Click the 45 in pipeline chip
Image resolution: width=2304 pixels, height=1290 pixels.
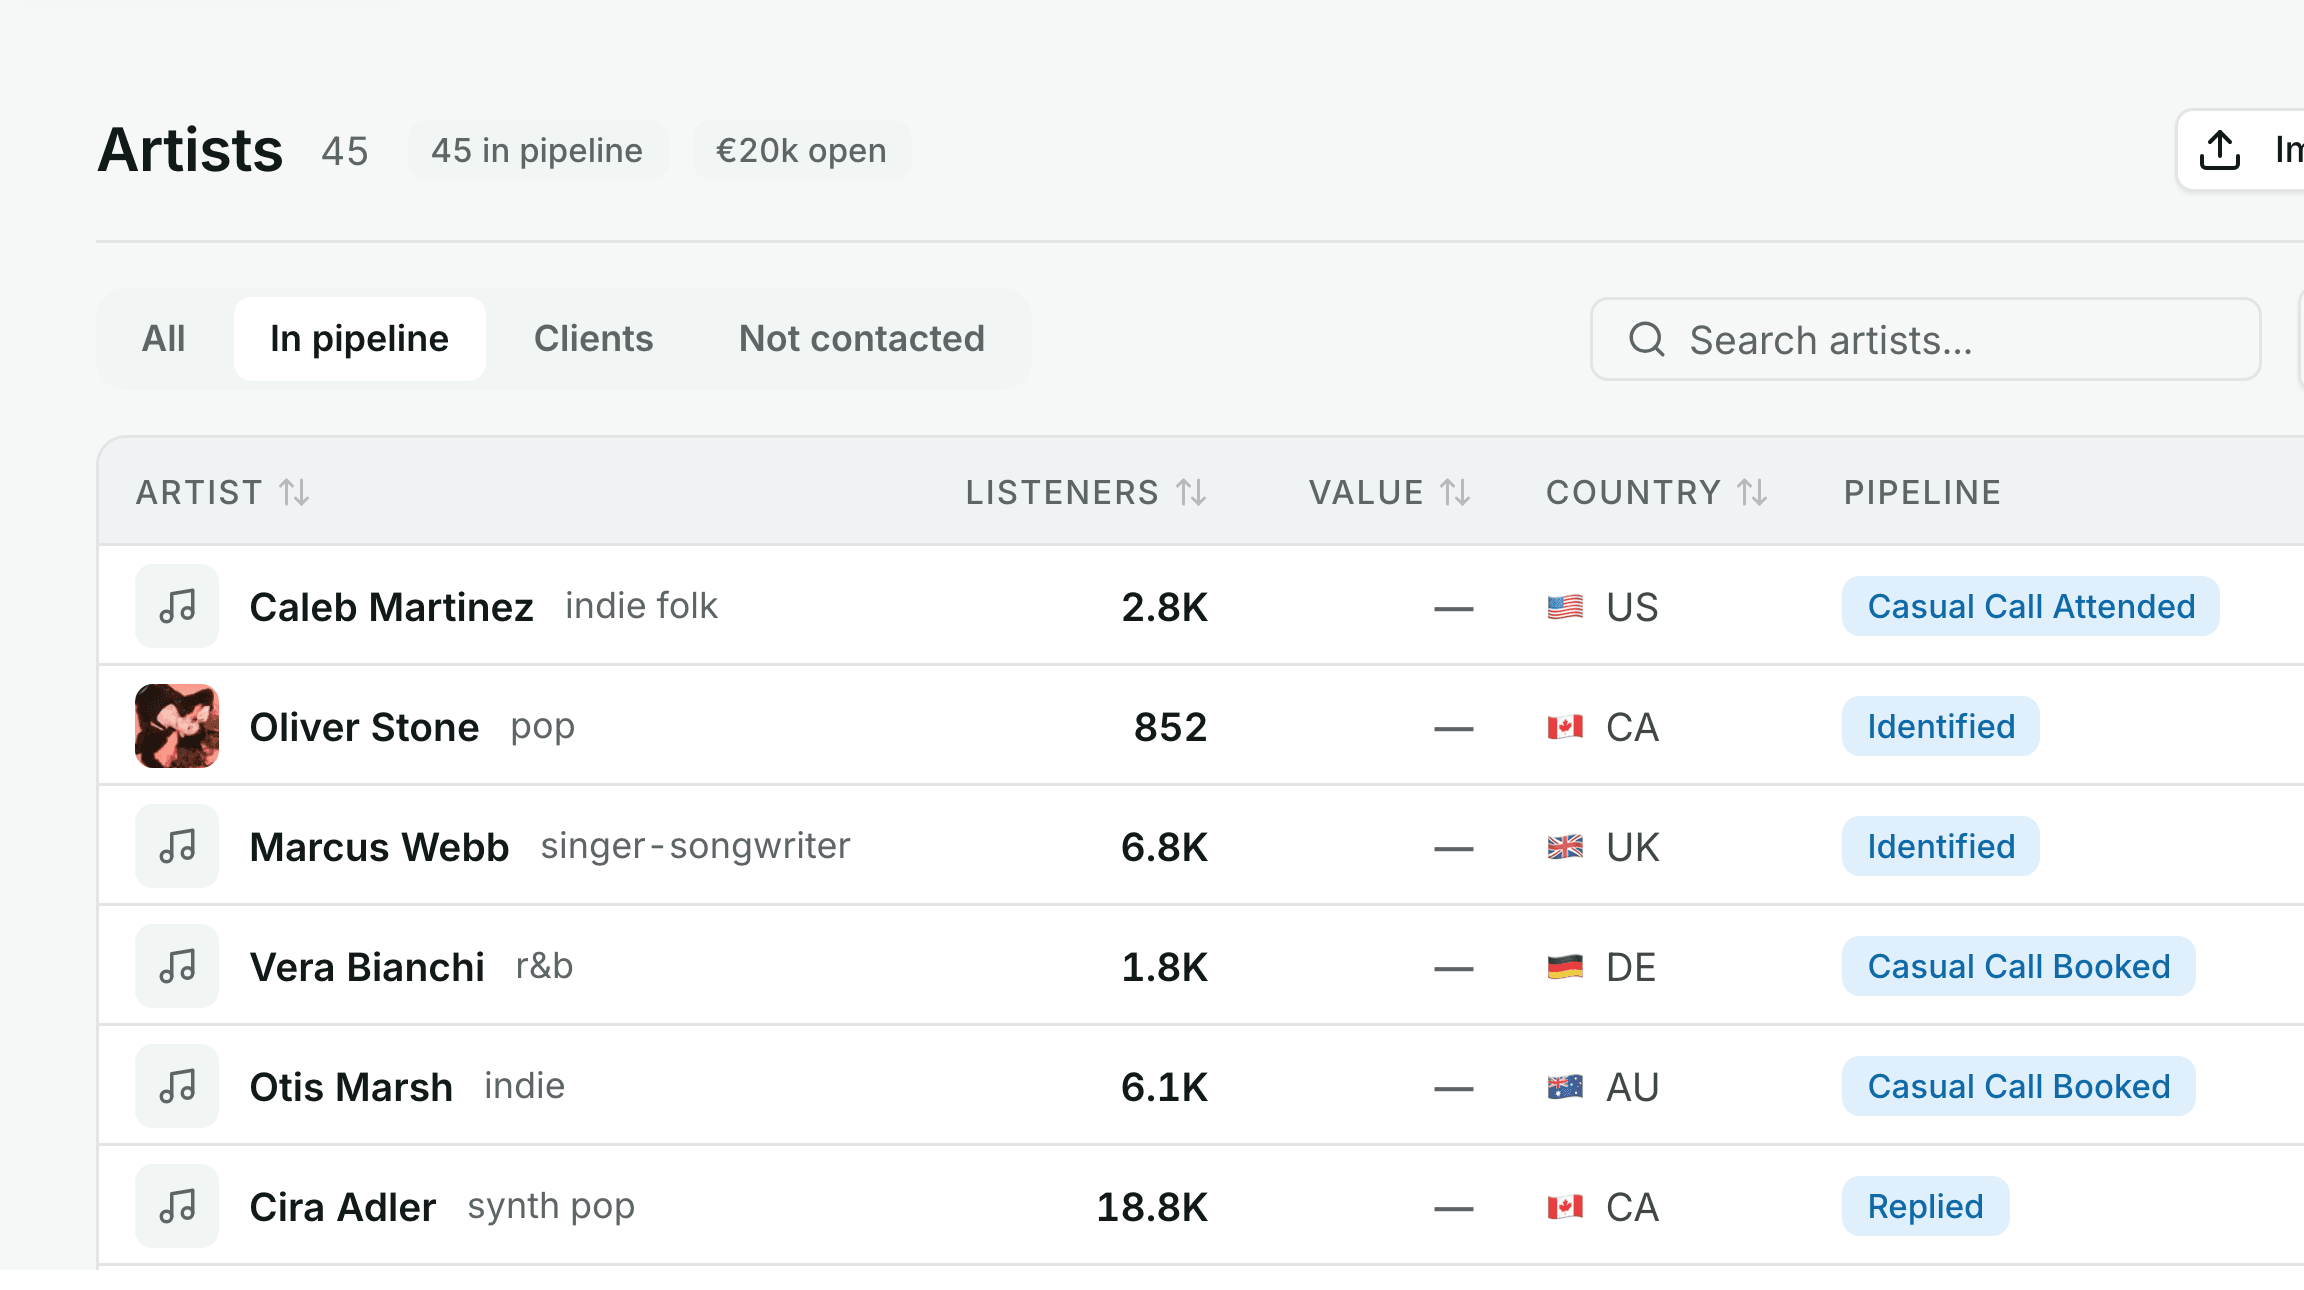coord(537,150)
